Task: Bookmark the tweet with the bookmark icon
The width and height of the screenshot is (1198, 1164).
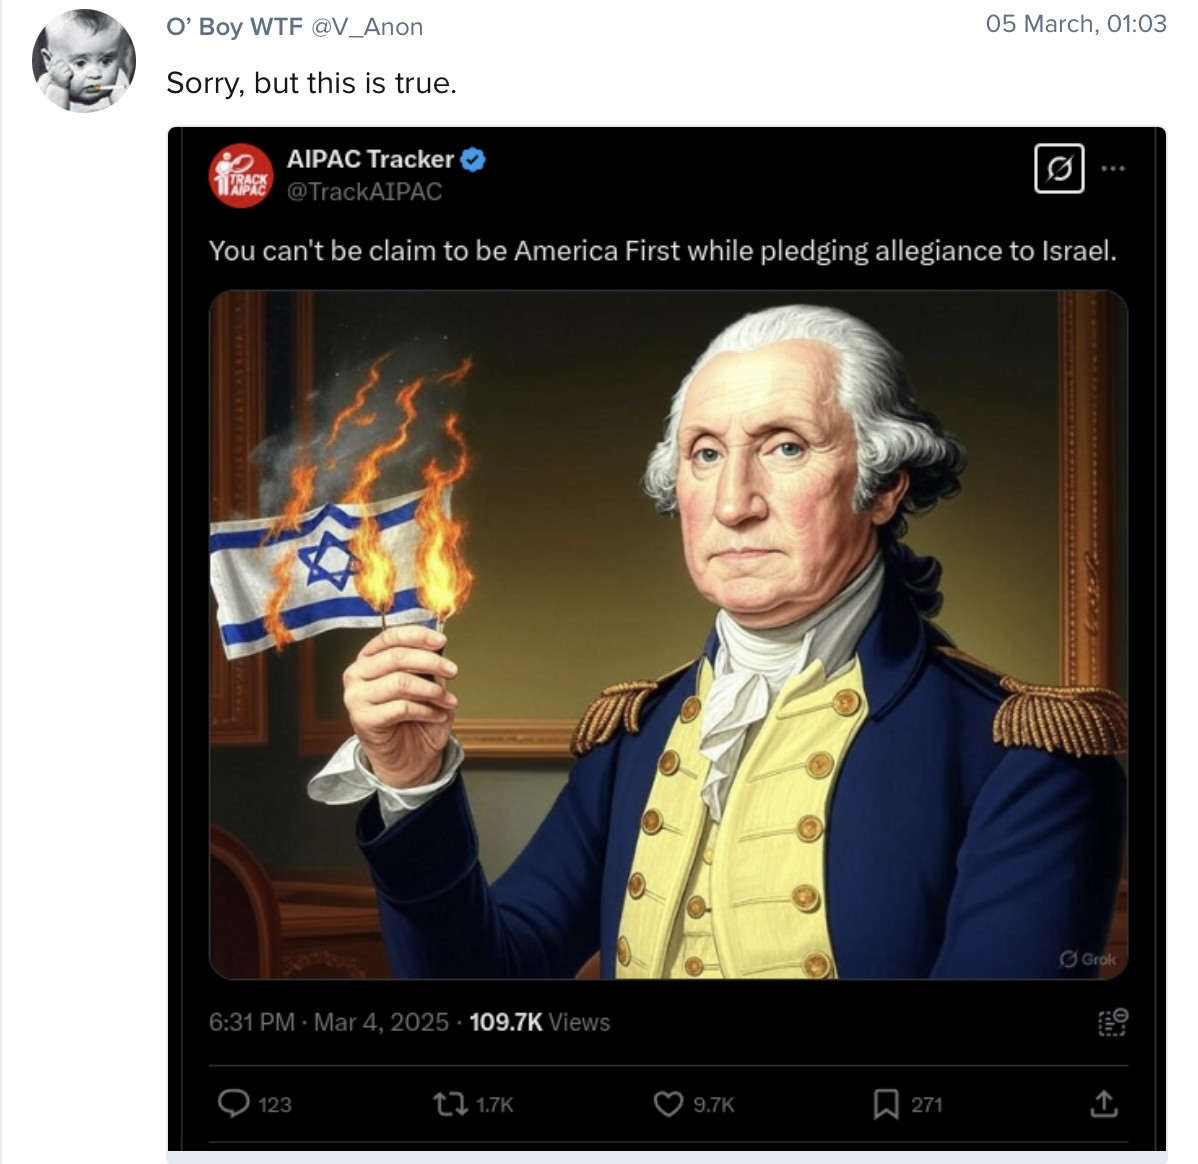Action: click(886, 1104)
